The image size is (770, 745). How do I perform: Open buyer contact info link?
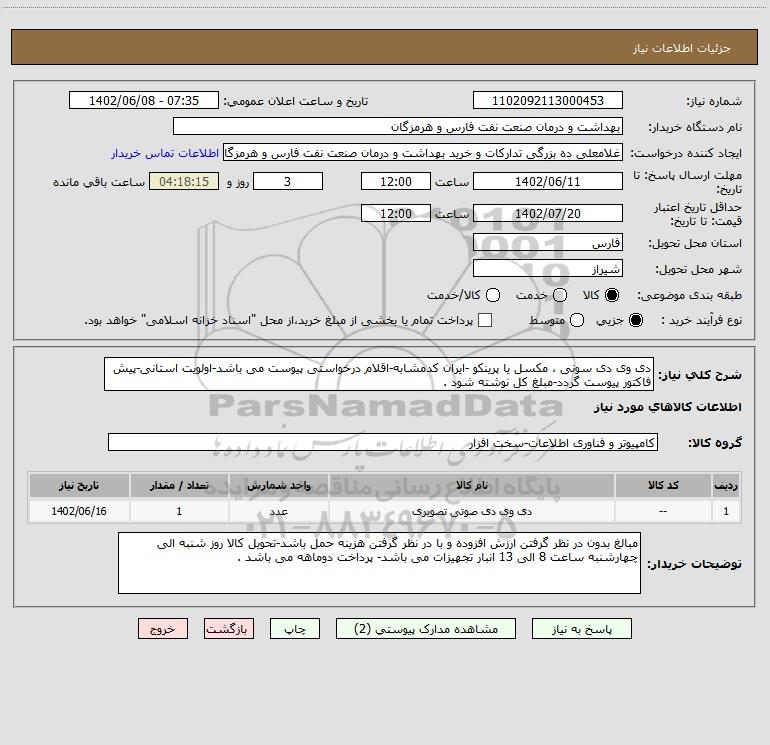[165, 153]
